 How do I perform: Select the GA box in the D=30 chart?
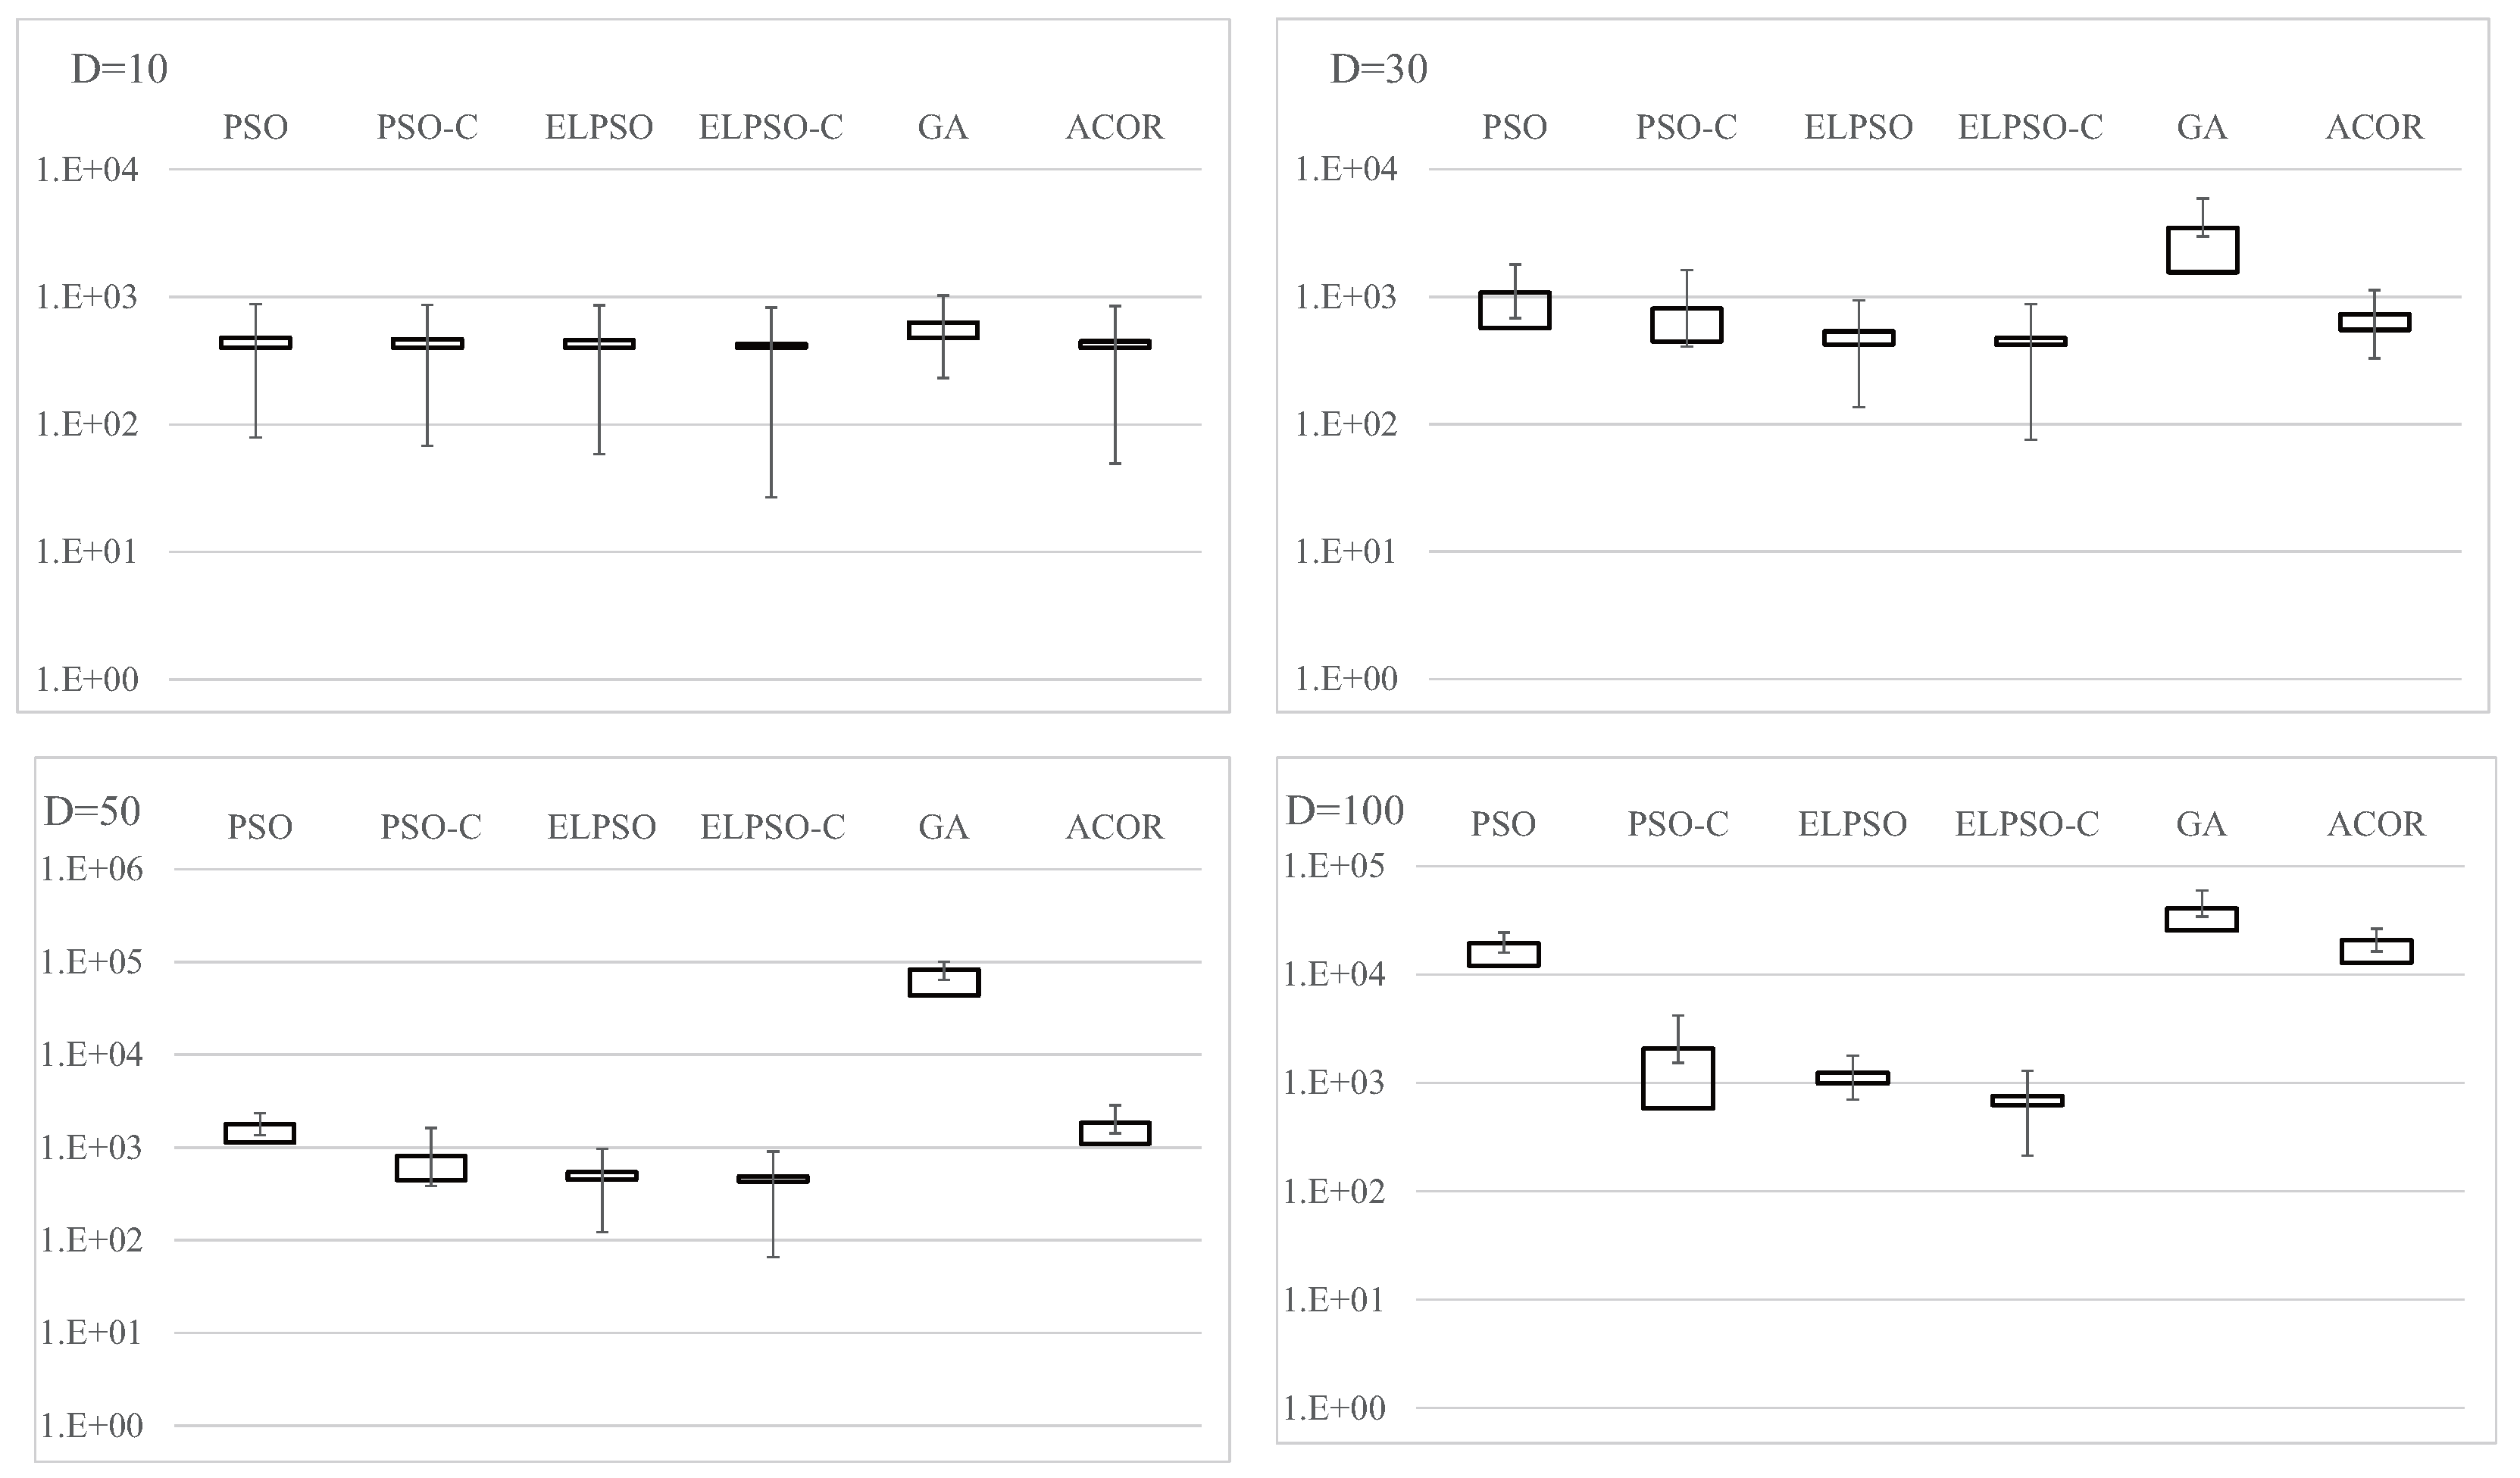coord(2201,250)
